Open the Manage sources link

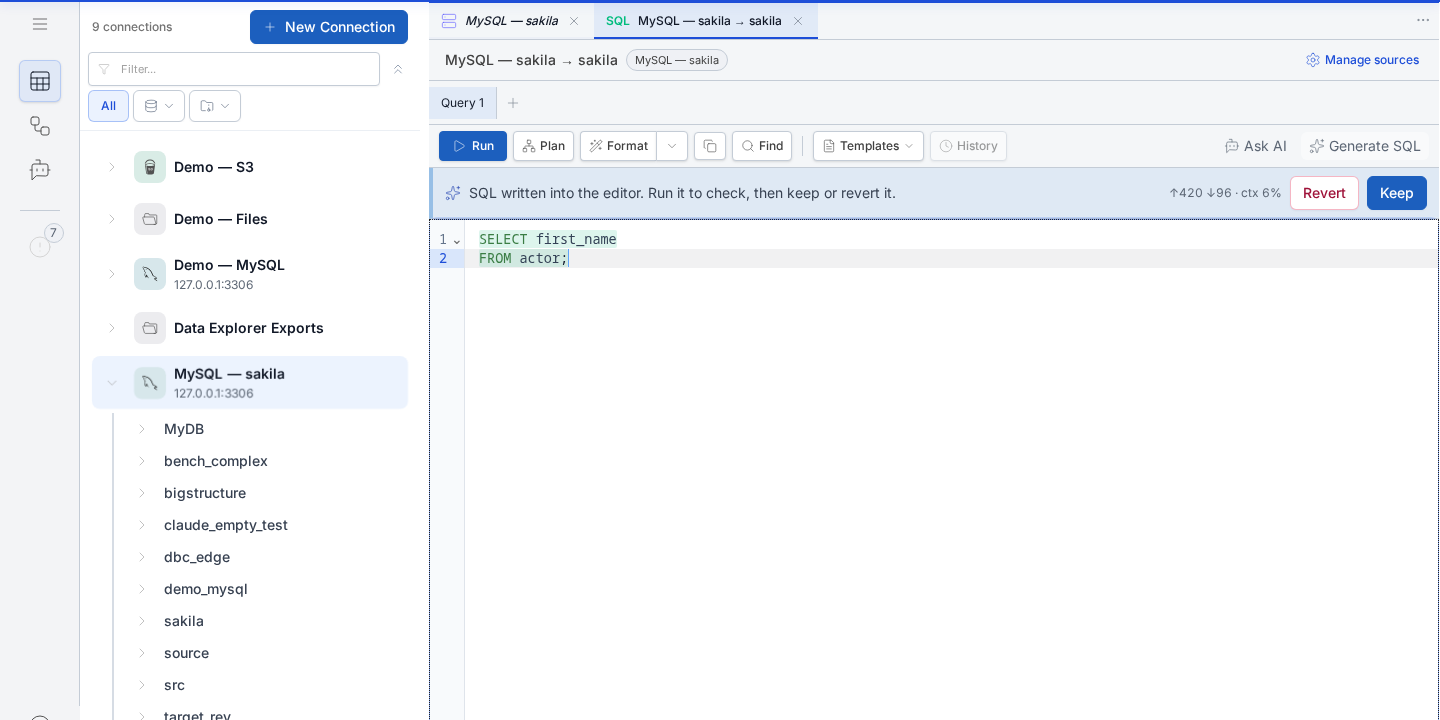click(x=1362, y=60)
